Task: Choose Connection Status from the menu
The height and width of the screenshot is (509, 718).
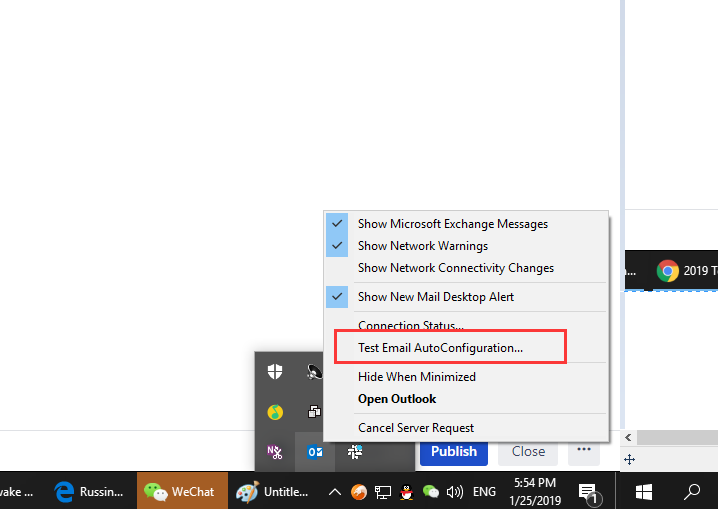Action: click(410, 326)
